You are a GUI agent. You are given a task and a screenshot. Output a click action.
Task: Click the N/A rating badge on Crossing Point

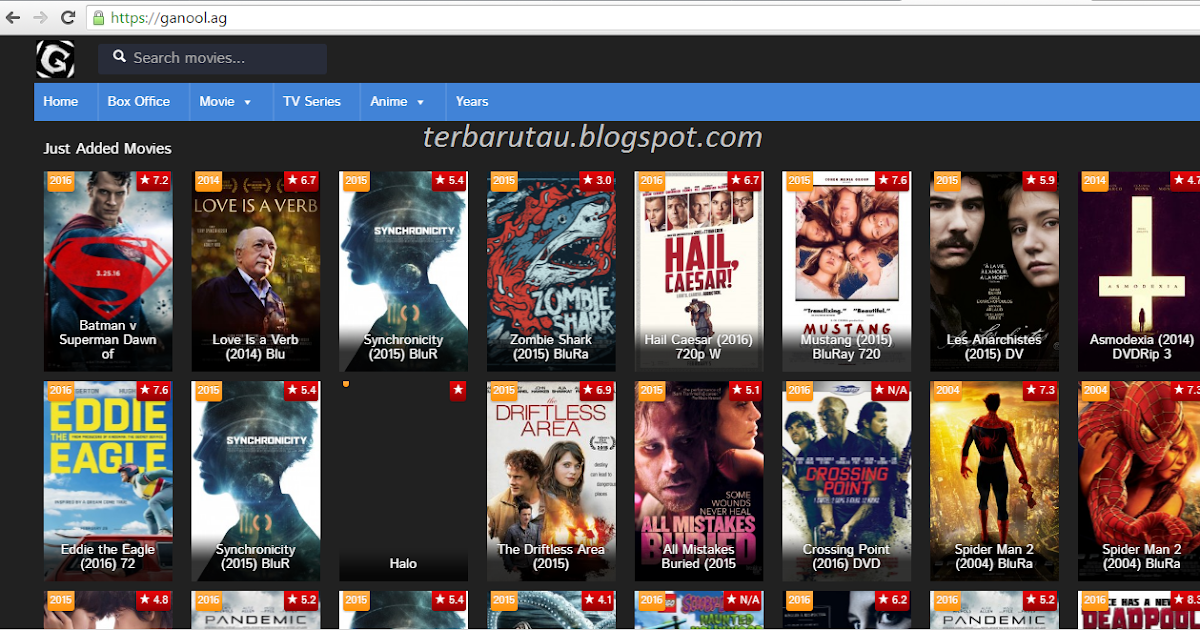pos(891,391)
